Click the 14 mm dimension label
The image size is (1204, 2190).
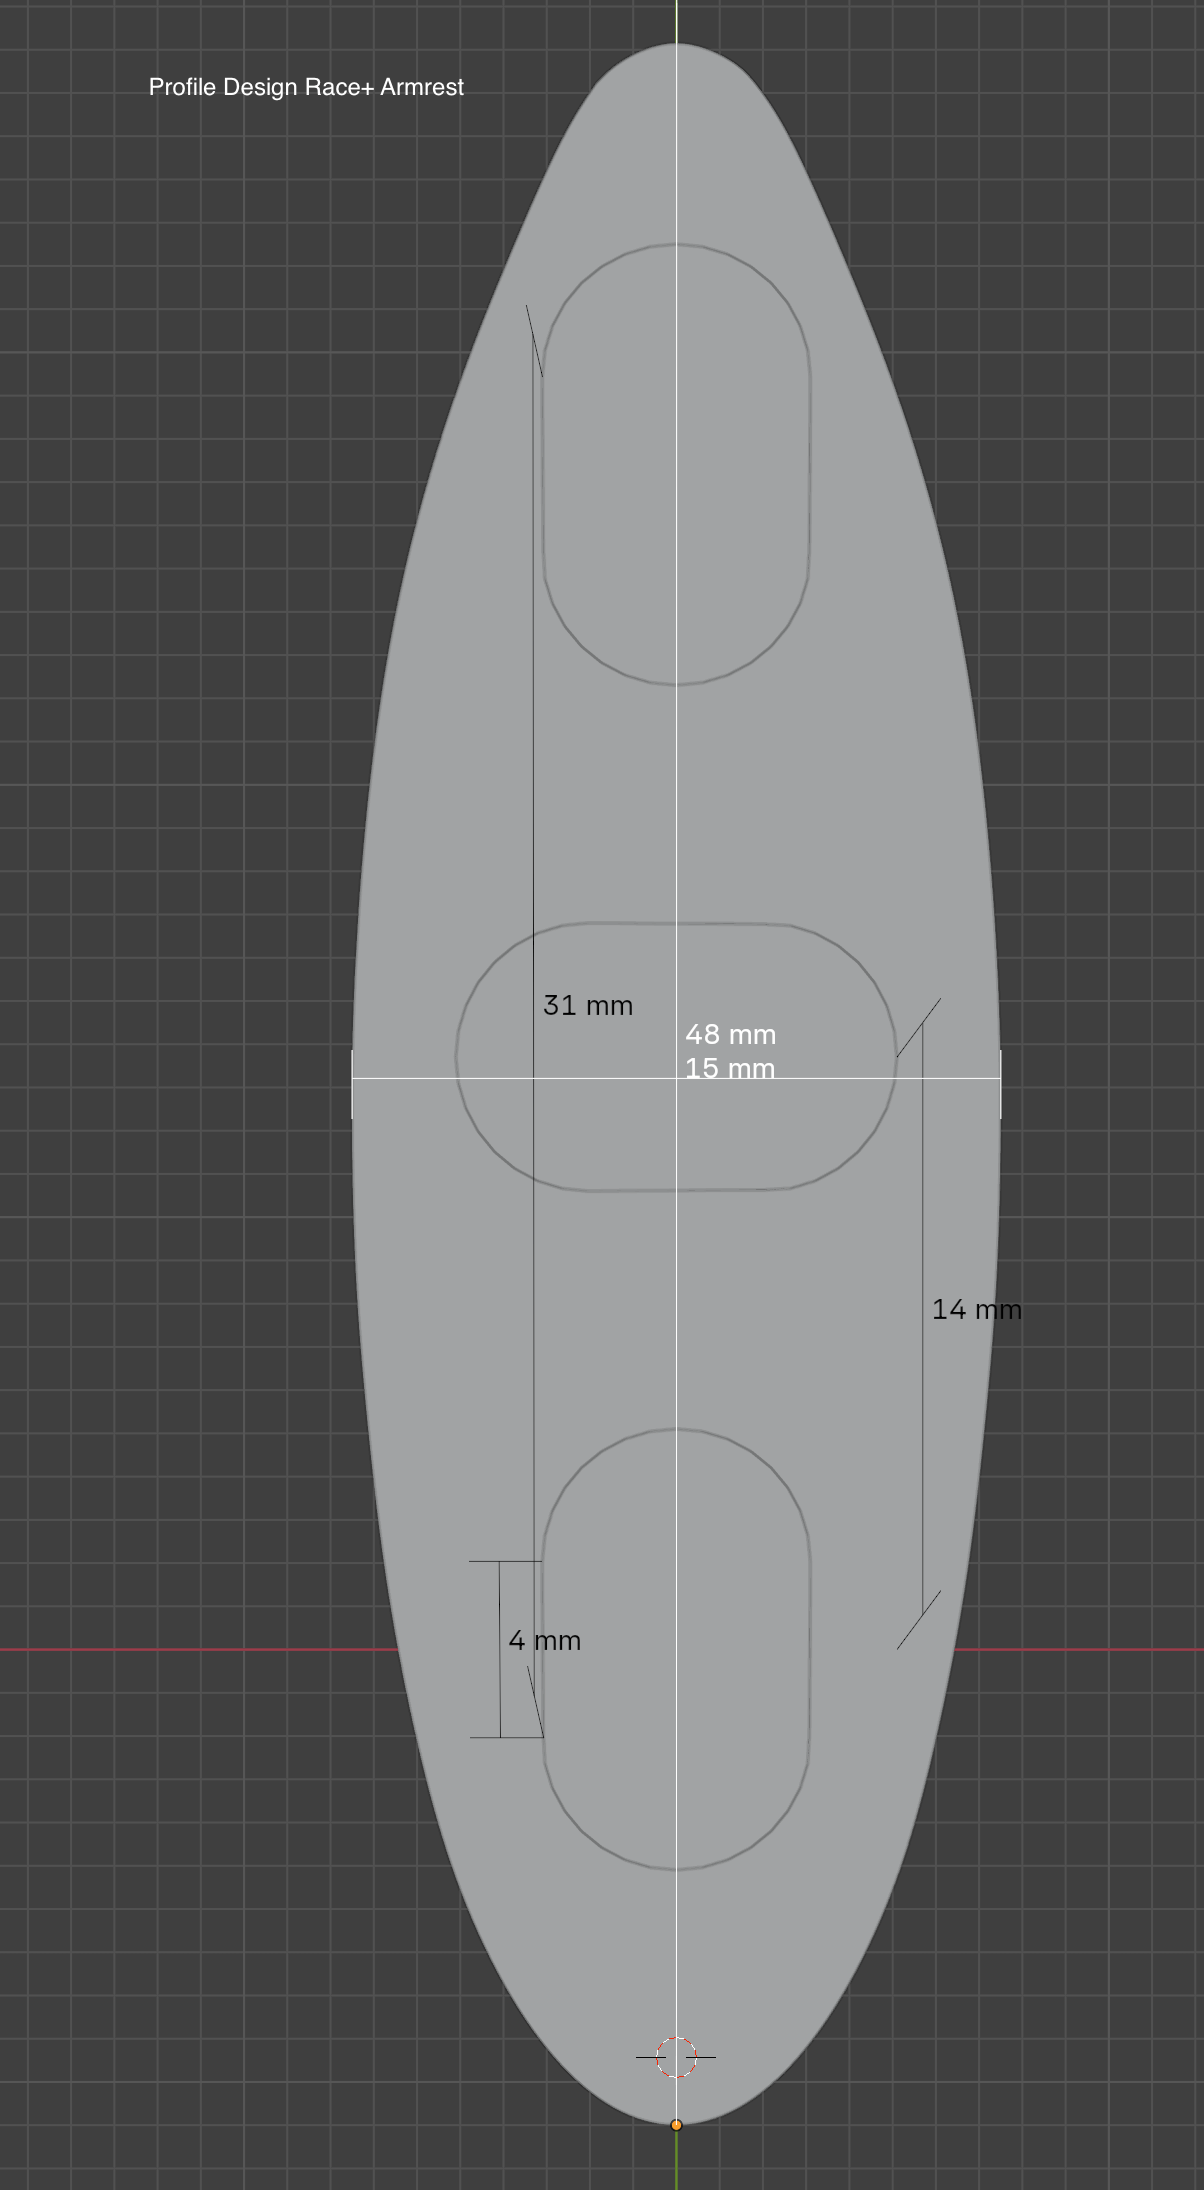(975, 1309)
